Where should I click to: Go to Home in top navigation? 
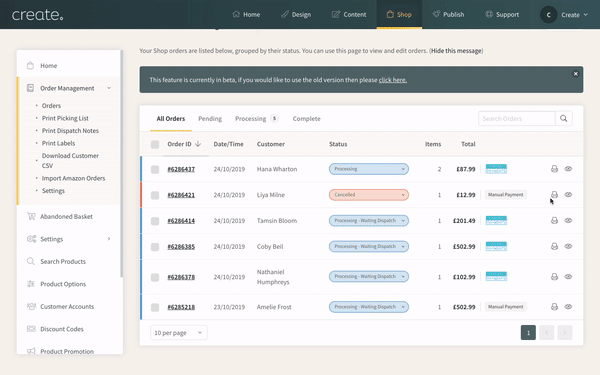[x=246, y=15]
